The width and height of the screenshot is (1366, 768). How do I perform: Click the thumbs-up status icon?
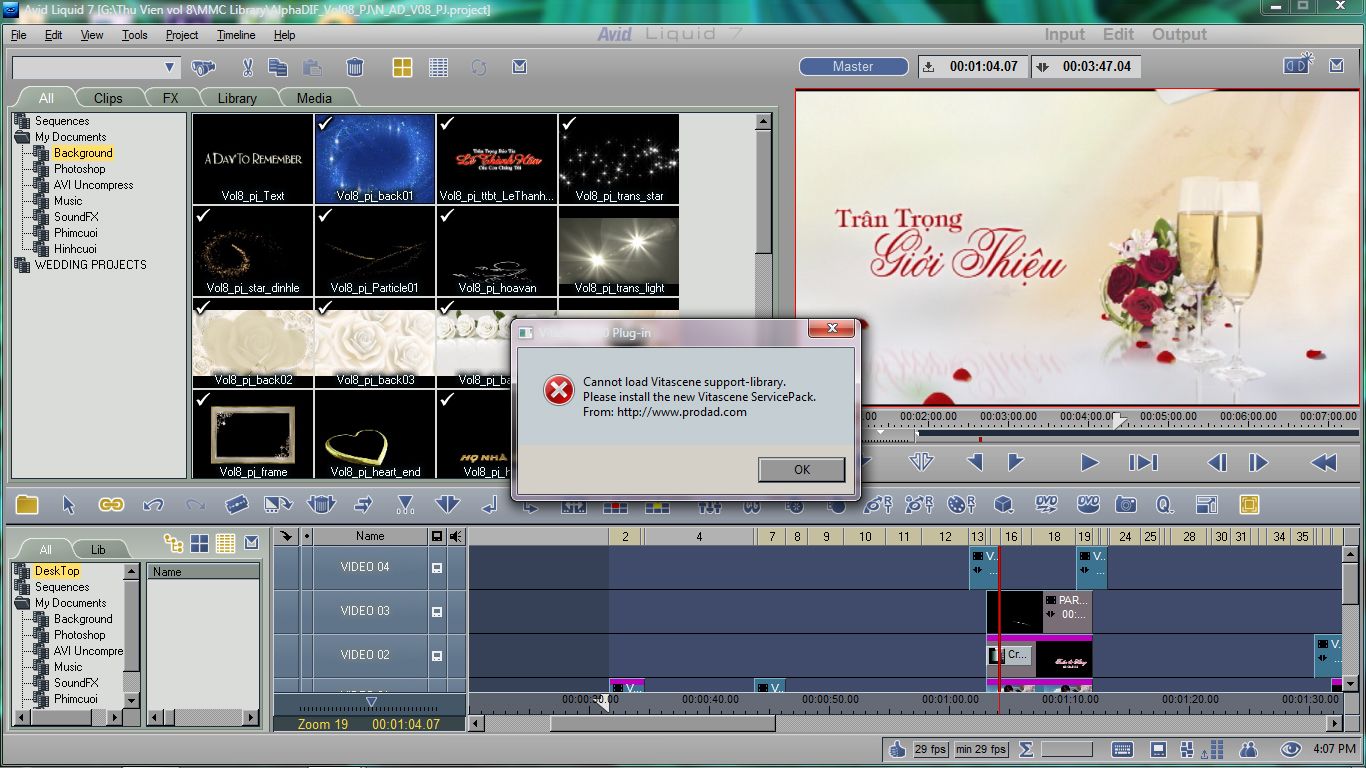click(897, 749)
